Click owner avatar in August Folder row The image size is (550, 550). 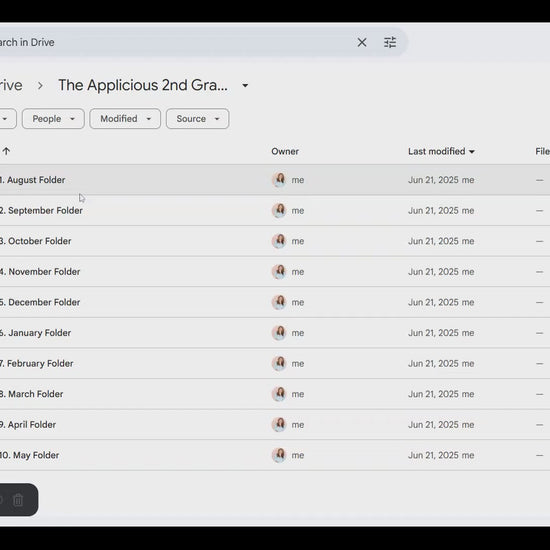coord(279,180)
